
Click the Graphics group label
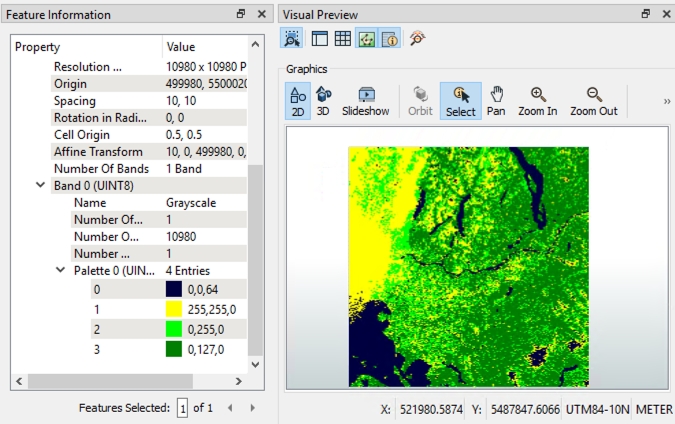coord(307,69)
